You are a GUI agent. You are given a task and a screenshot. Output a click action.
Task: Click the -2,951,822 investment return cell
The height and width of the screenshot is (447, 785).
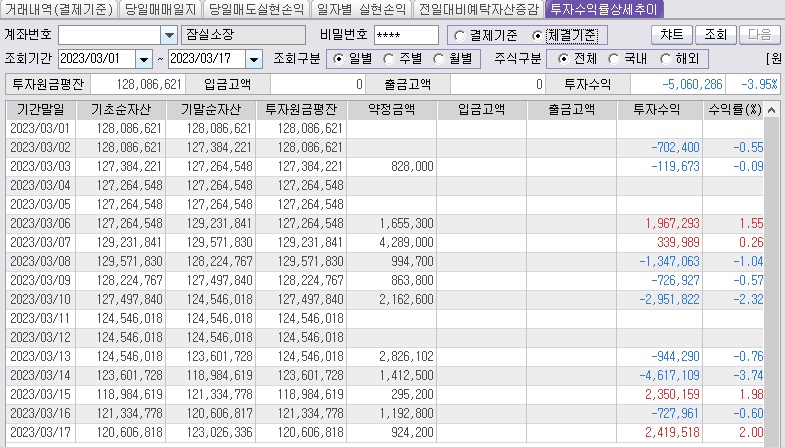(x=660, y=299)
